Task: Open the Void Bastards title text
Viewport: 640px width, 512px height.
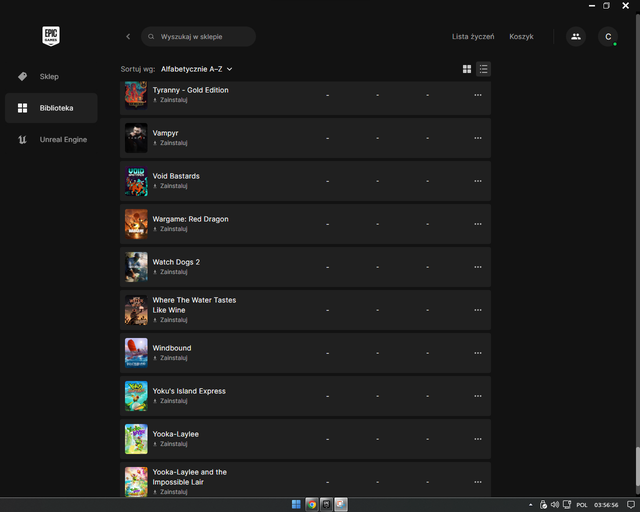Action: point(176,176)
